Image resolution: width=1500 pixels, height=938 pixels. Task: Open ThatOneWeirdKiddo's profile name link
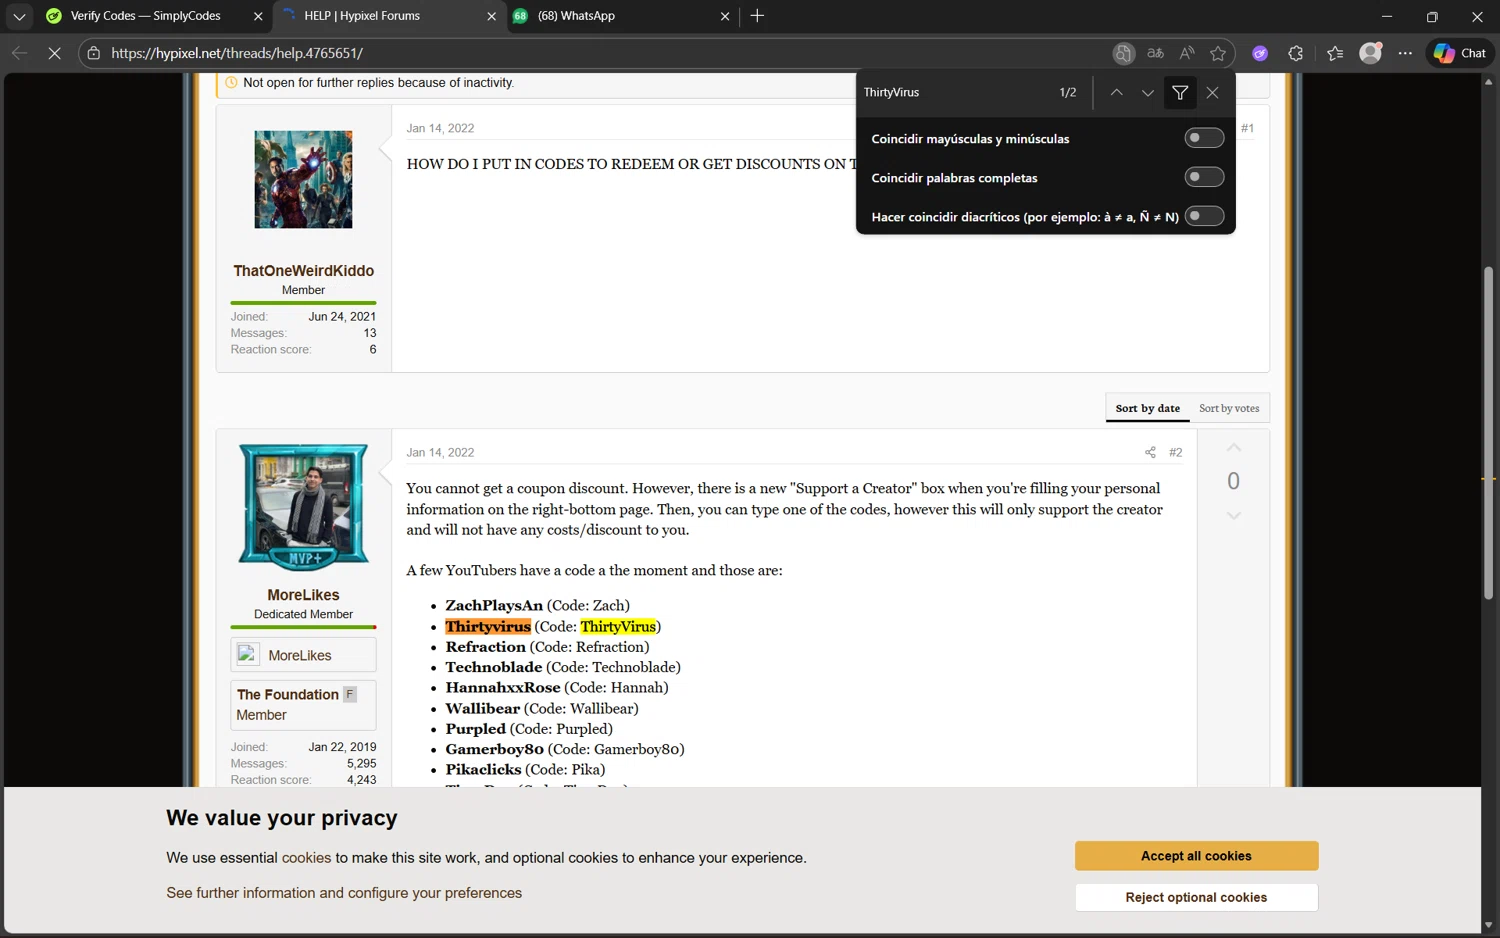tap(303, 271)
